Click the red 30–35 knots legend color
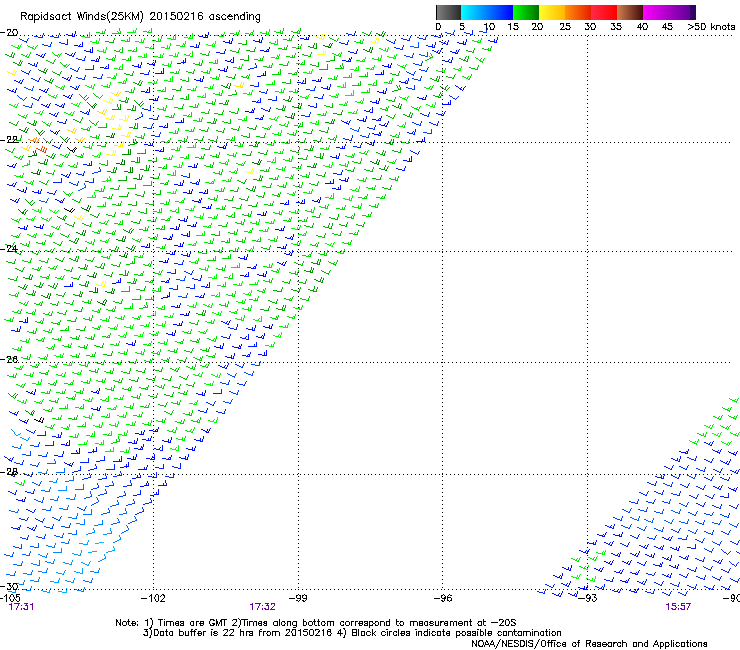The width and height of the screenshot is (740, 650). coord(604,12)
